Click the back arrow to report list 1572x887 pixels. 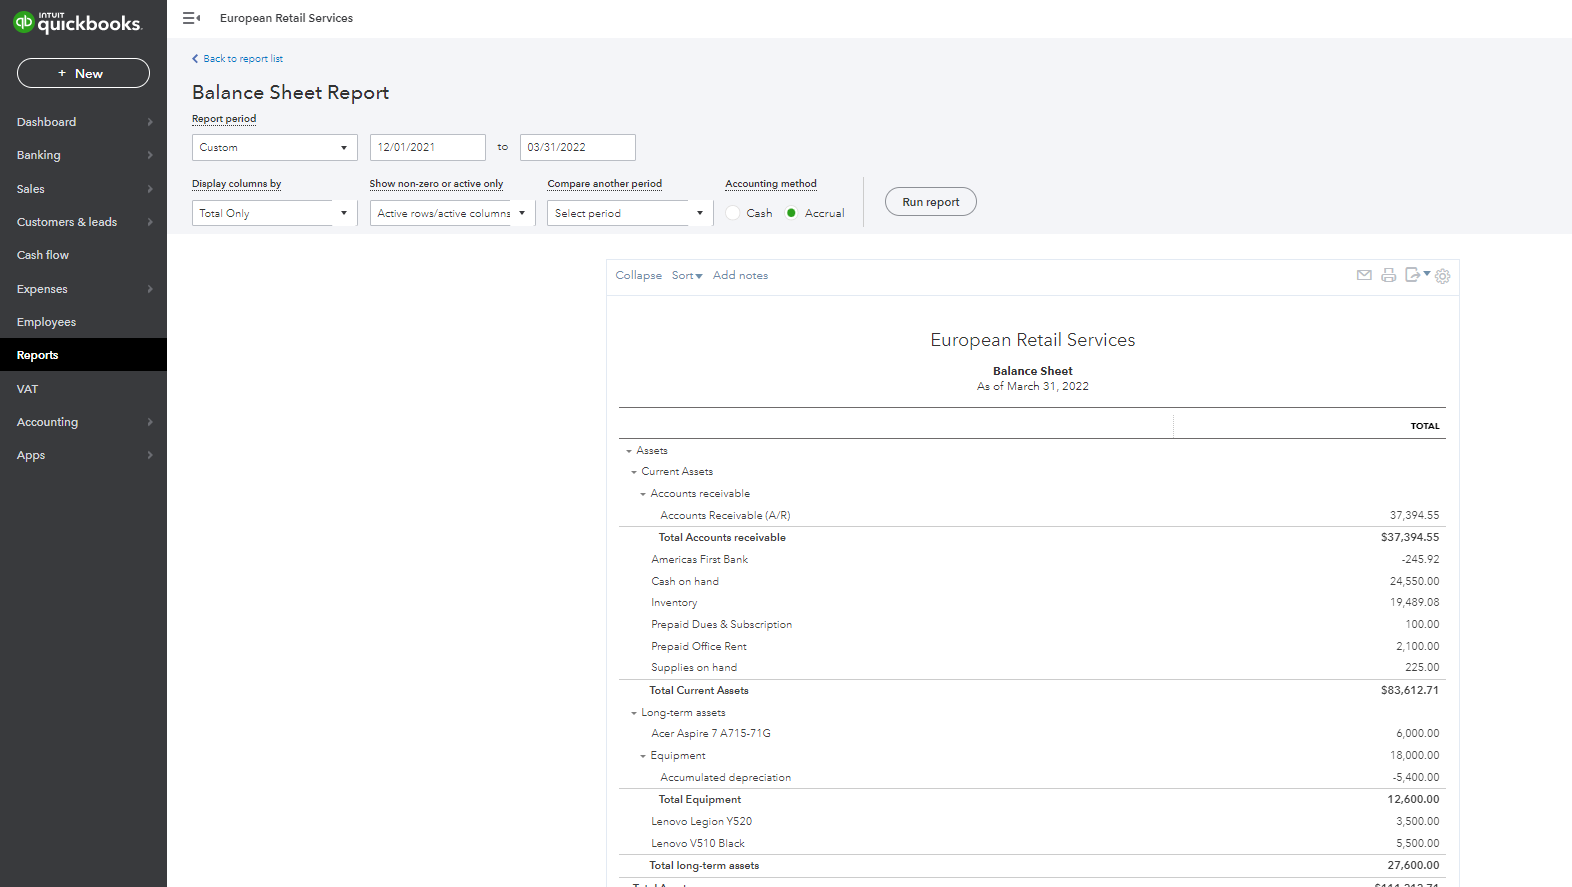(x=196, y=59)
